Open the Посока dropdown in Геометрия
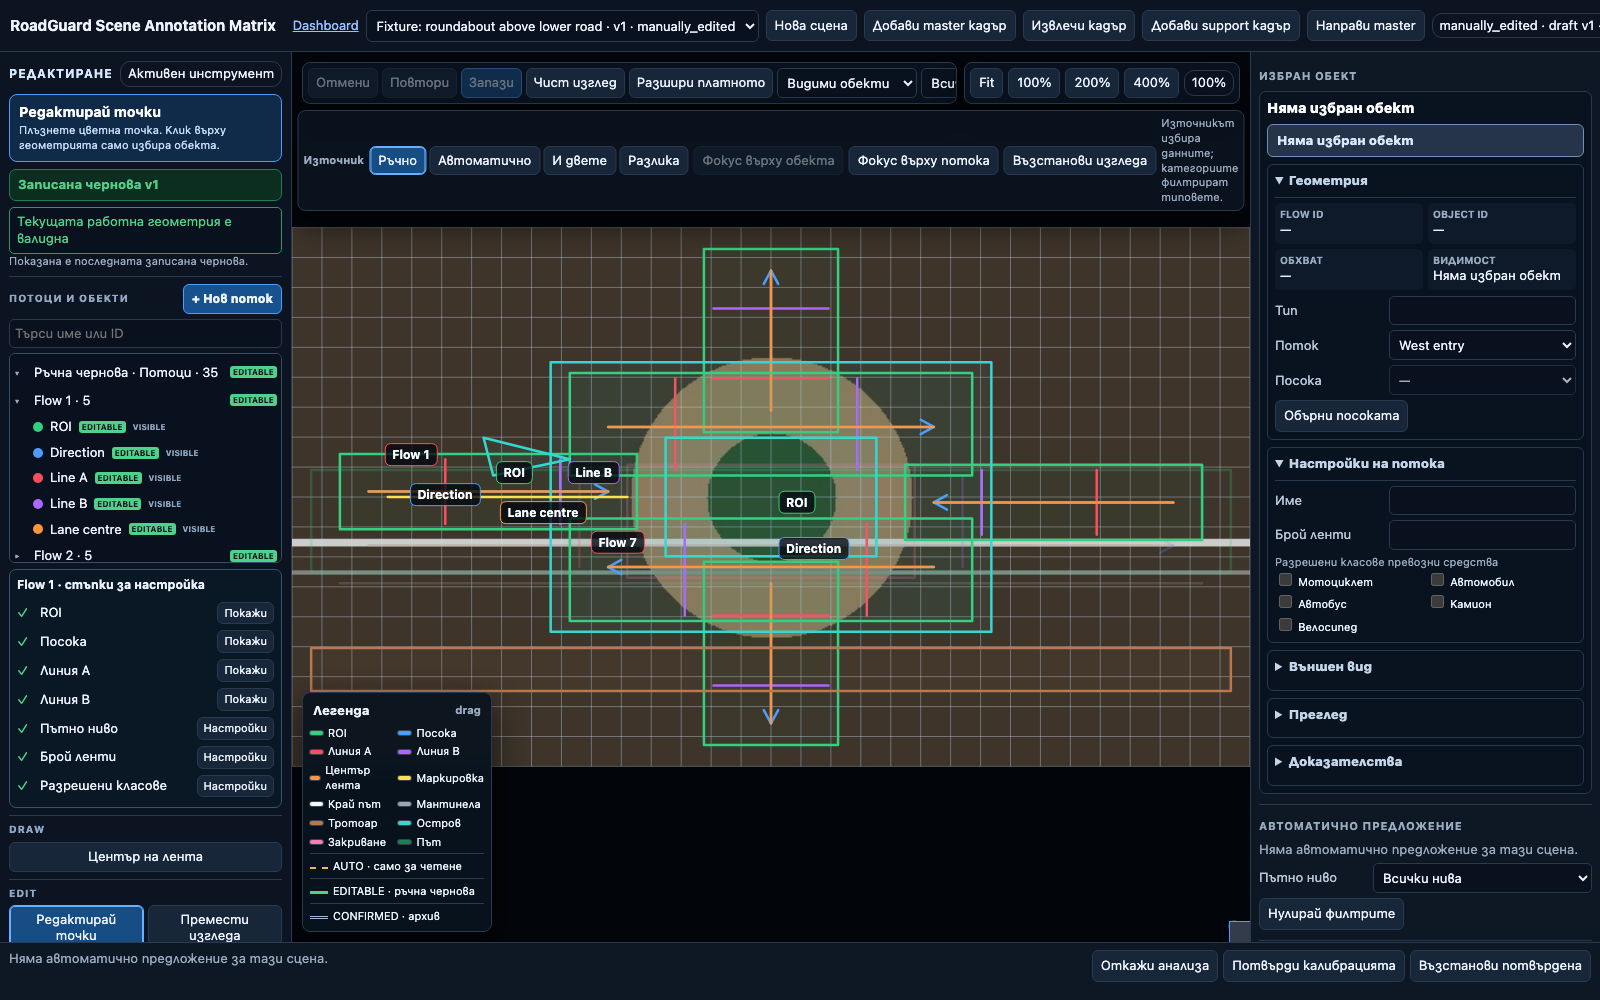The height and width of the screenshot is (1000, 1600). click(1482, 380)
